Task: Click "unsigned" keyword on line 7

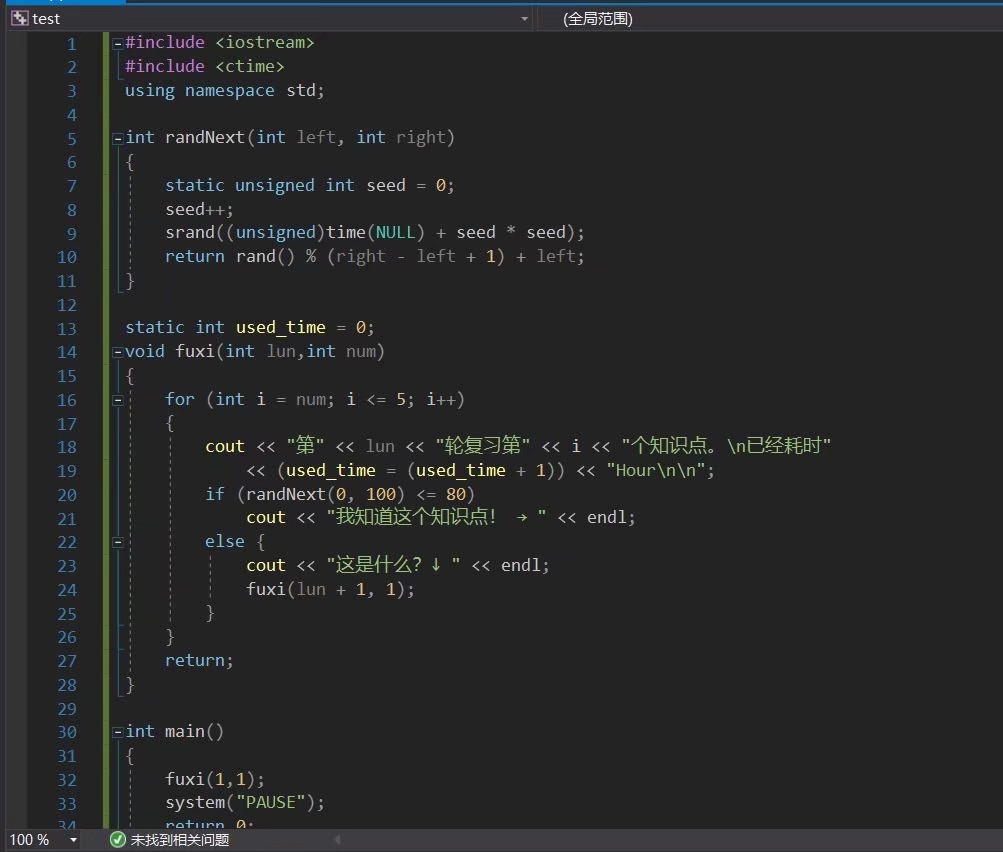Action: tap(274, 185)
